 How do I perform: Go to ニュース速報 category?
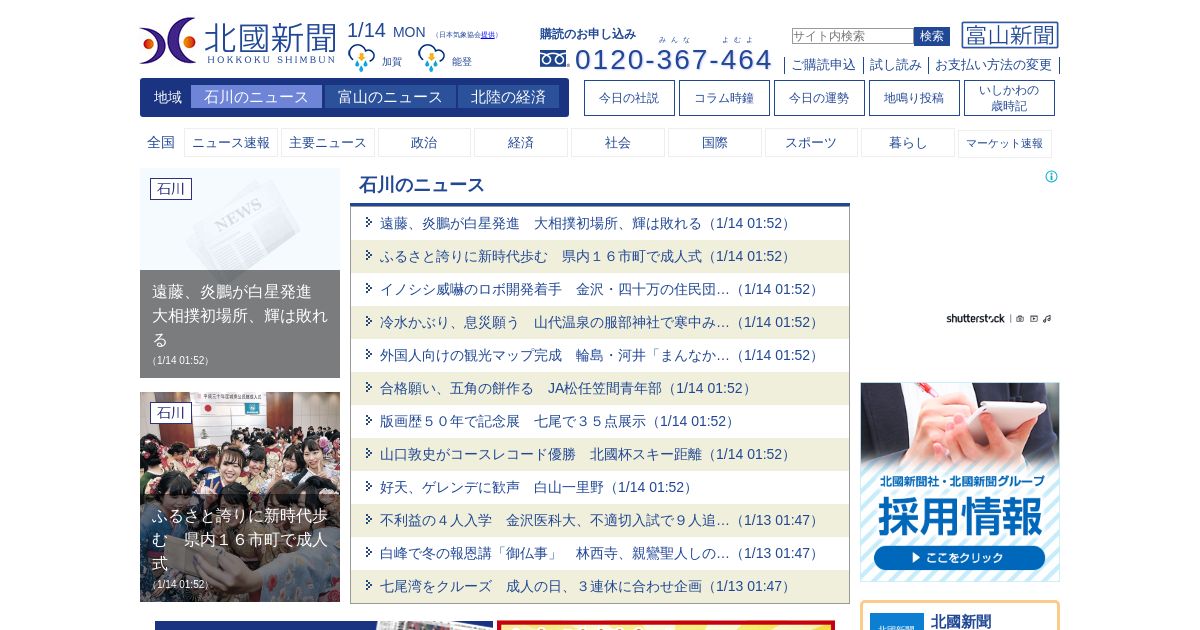pos(231,143)
